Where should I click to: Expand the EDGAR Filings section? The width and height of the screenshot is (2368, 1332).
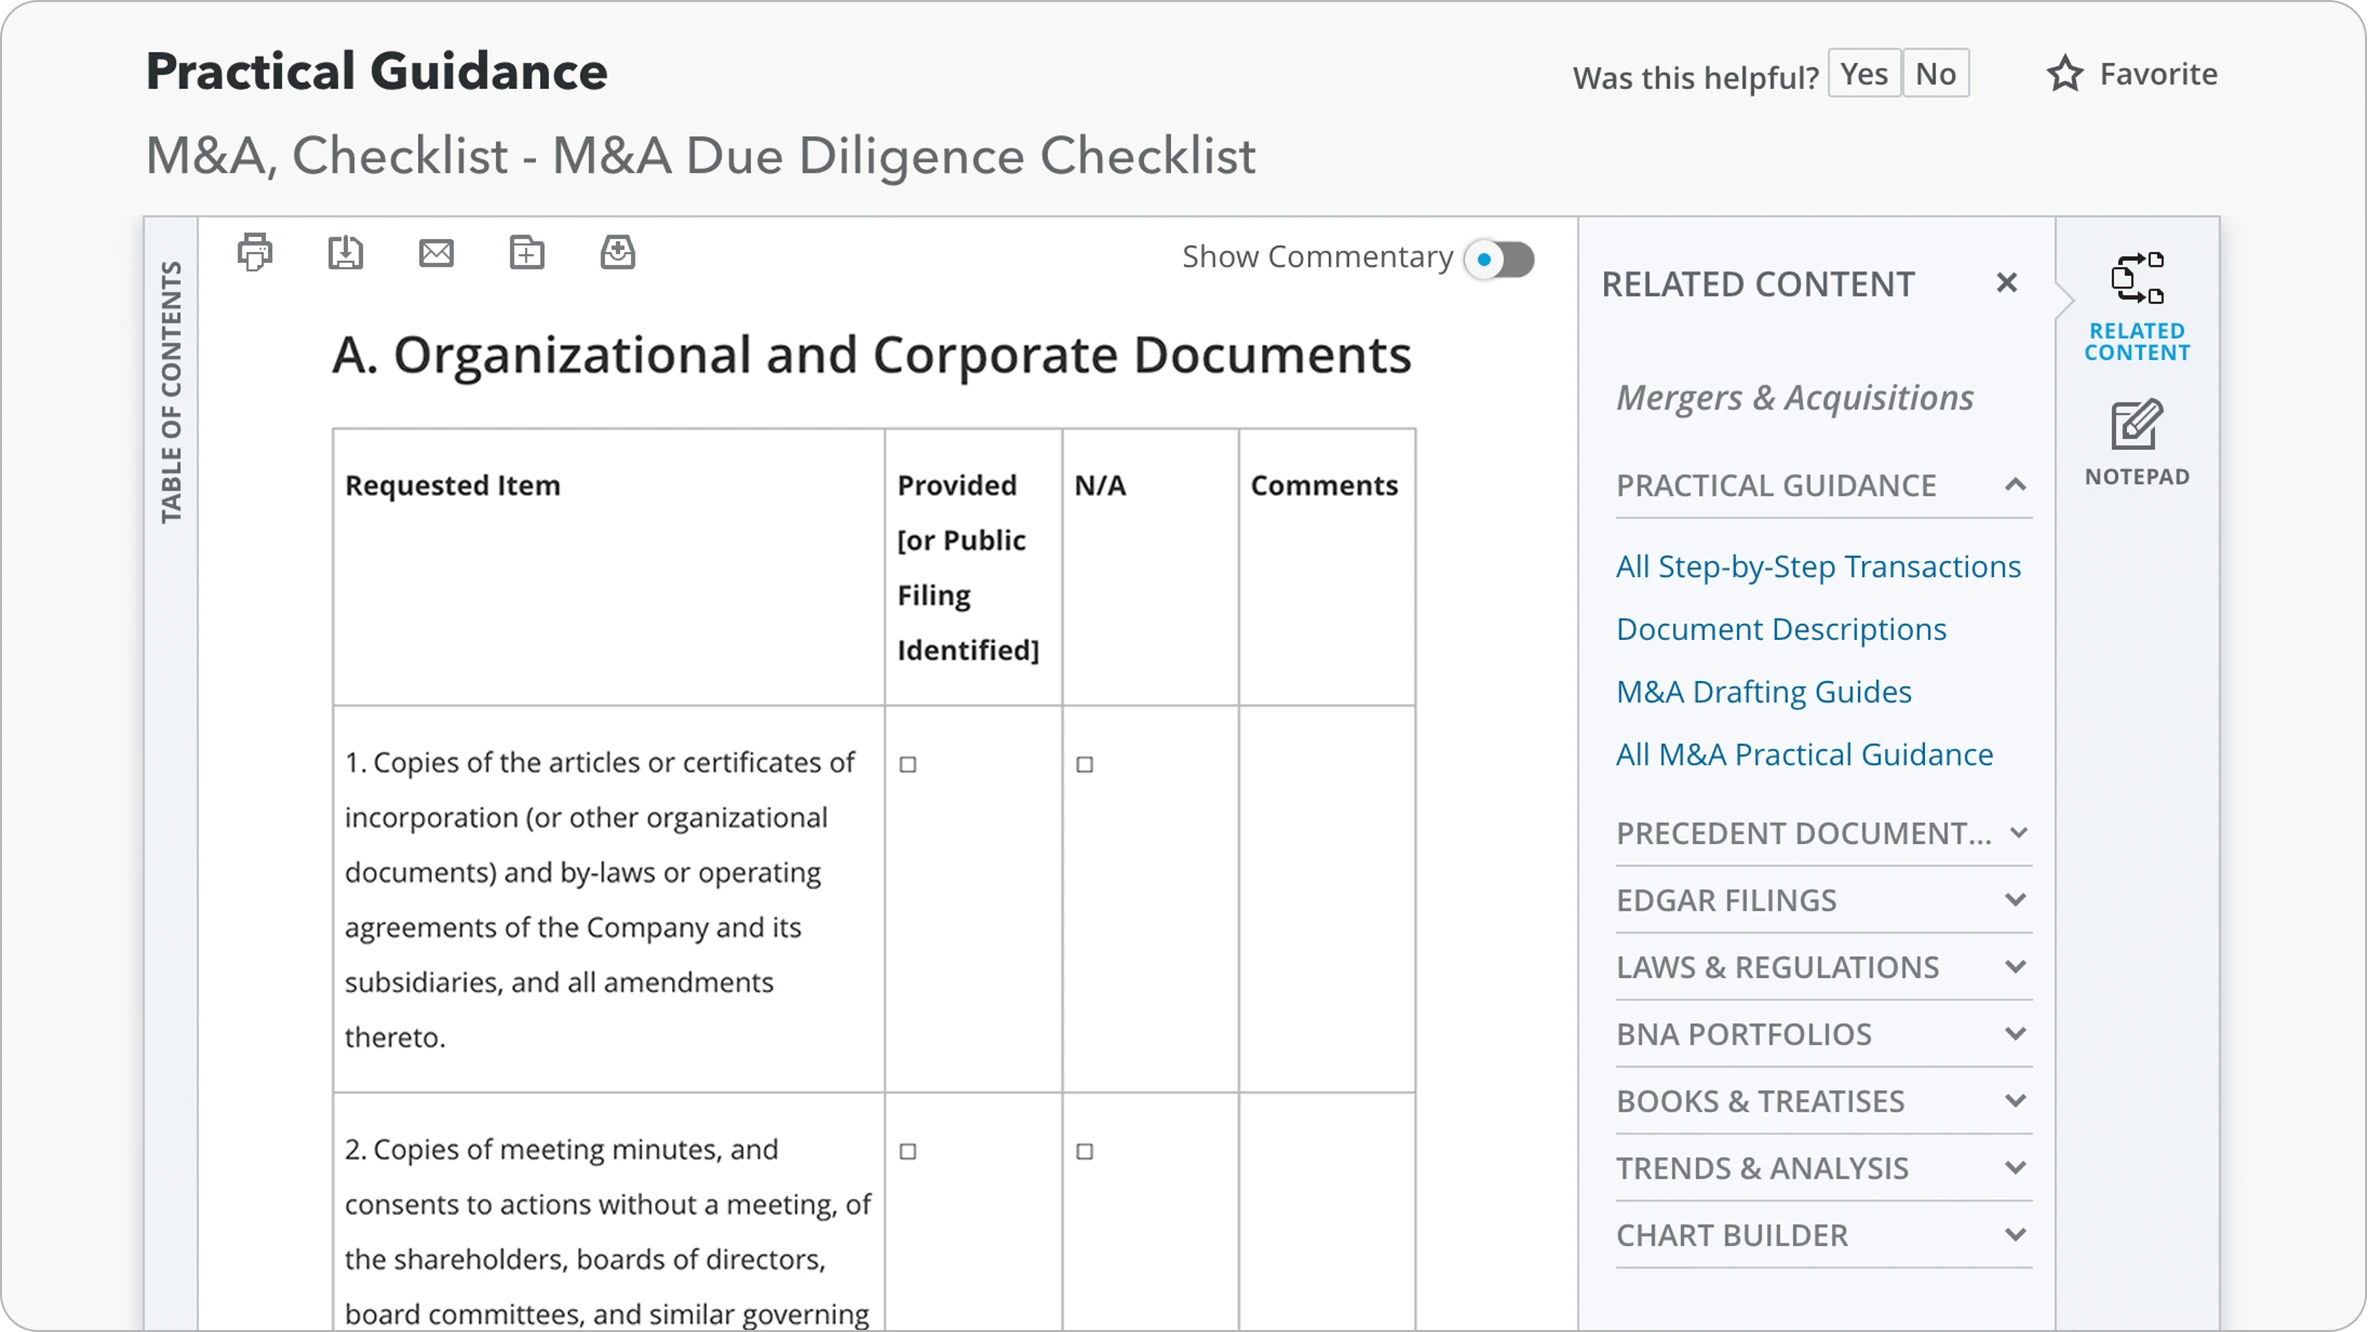tap(2017, 900)
